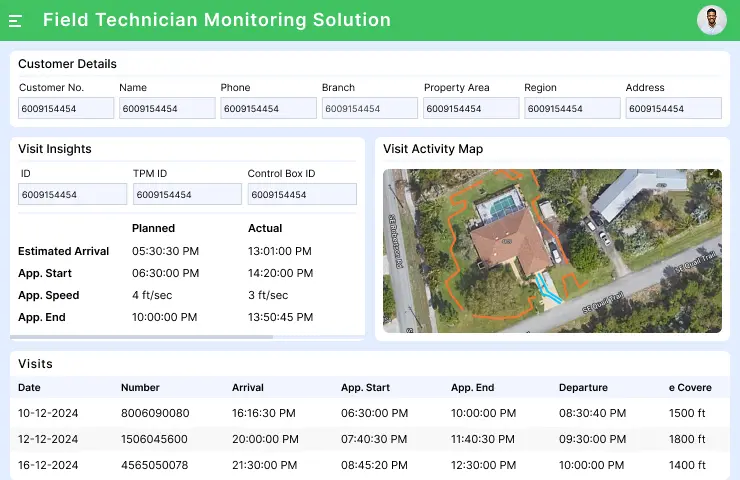Click the user profile avatar
740x480 pixels.
coord(711,20)
